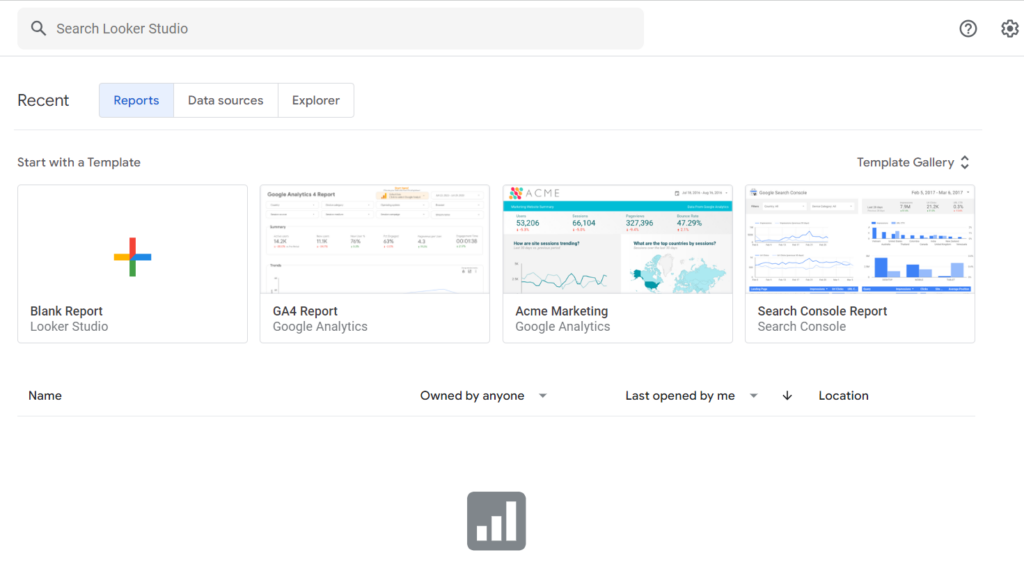
Task: Click the Template Gallery up-down chevron icon
Action: (965, 163)
